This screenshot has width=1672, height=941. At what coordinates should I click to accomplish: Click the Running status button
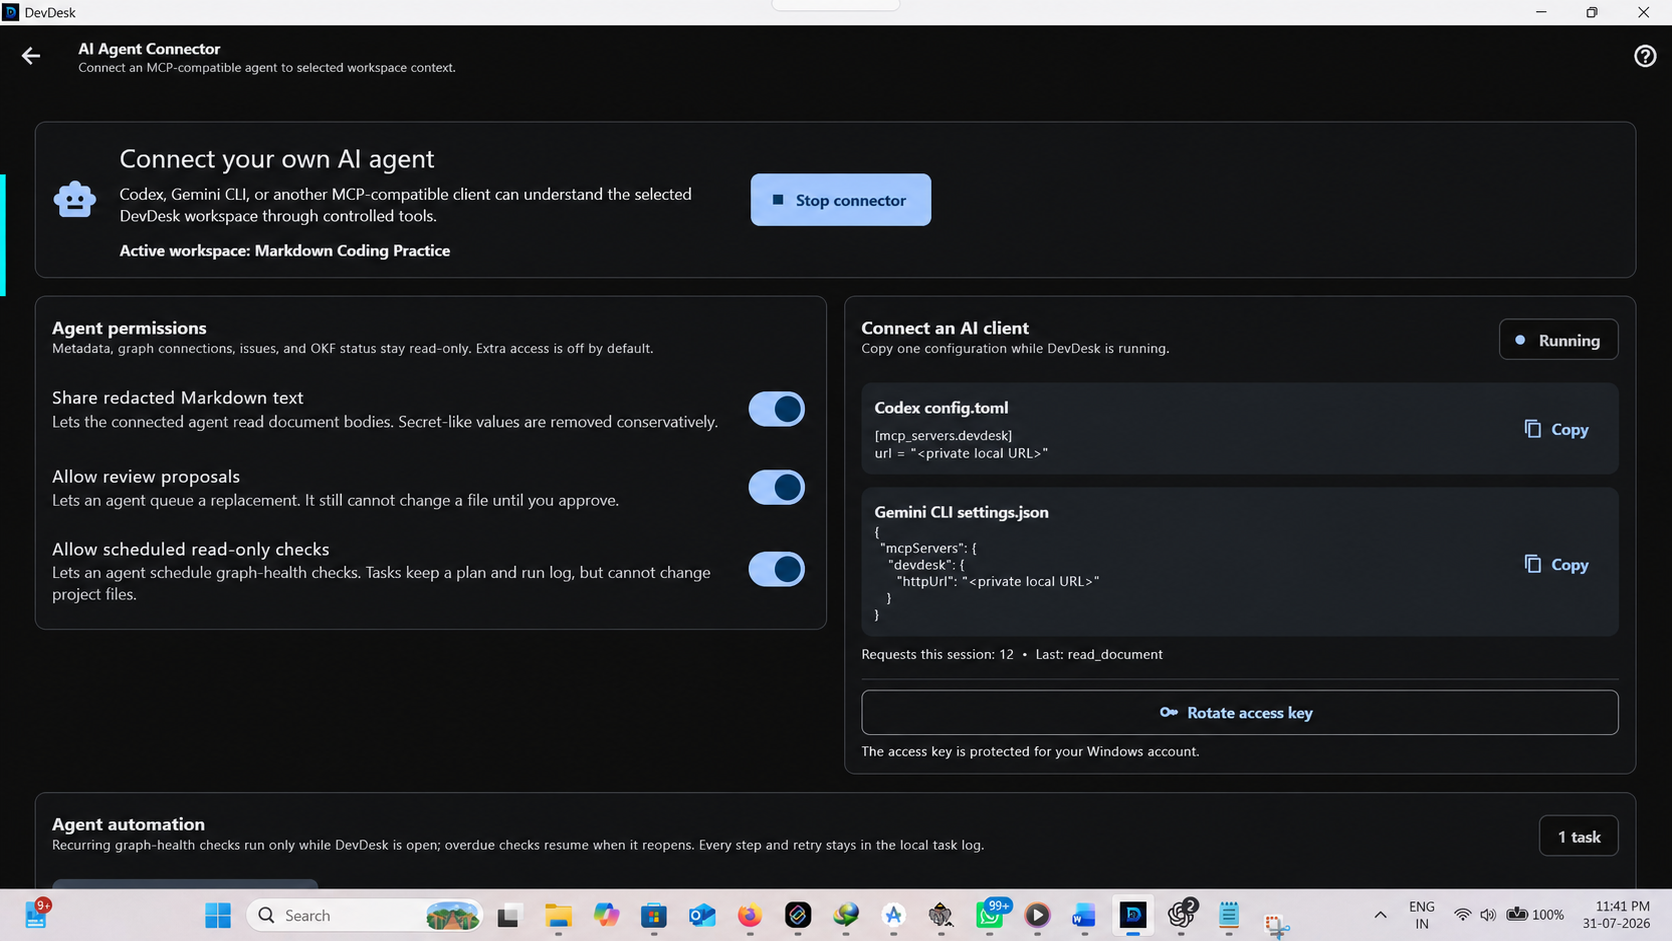click(x=1558, y=340)
